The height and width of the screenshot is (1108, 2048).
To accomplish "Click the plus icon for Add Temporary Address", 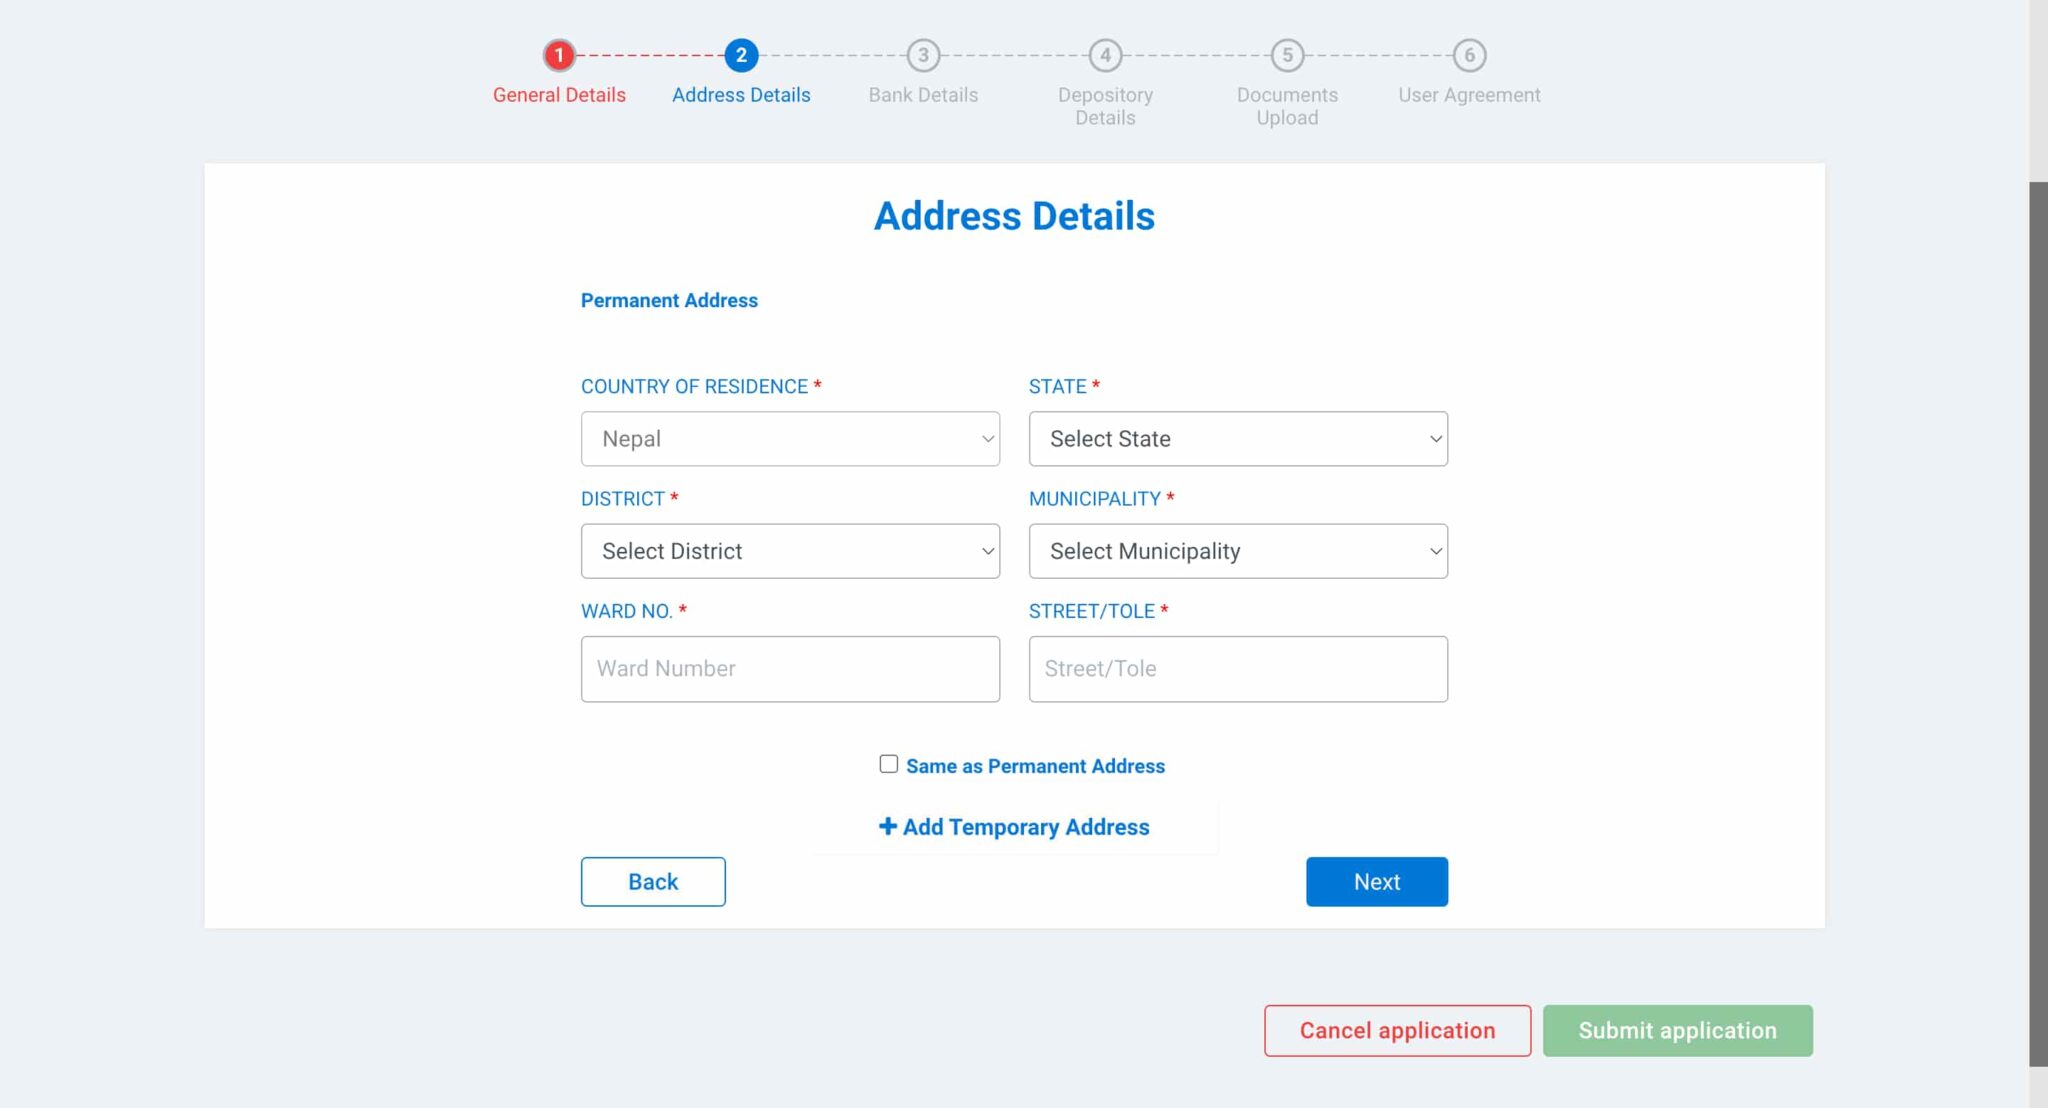I will pyautogui.click(x=887, y=826).
